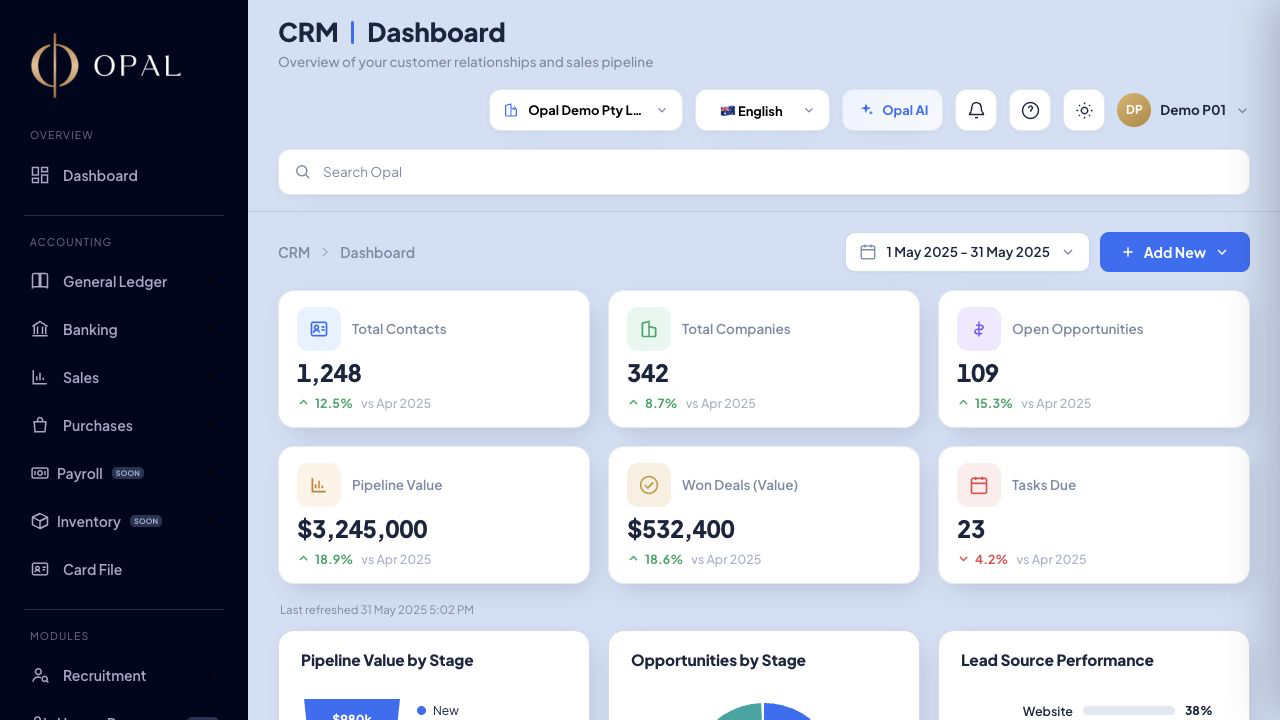Open the Opal Demo Pty company dropdown
Image resolution: width=1280 pixels, height=720 pixels.
click(586, 110)
